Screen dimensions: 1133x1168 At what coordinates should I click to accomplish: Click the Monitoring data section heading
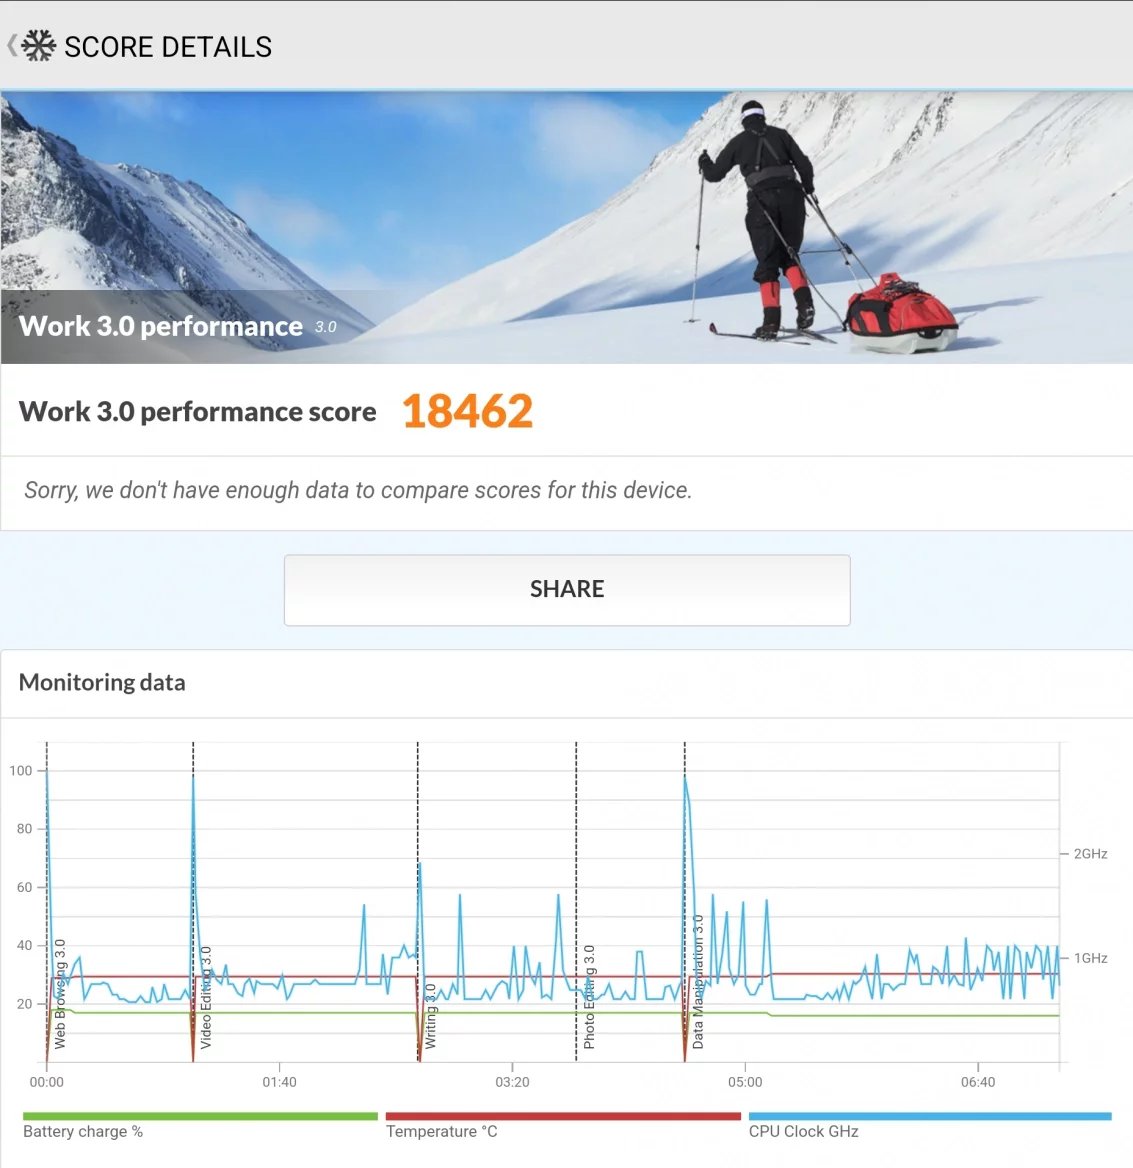[102, 682]
